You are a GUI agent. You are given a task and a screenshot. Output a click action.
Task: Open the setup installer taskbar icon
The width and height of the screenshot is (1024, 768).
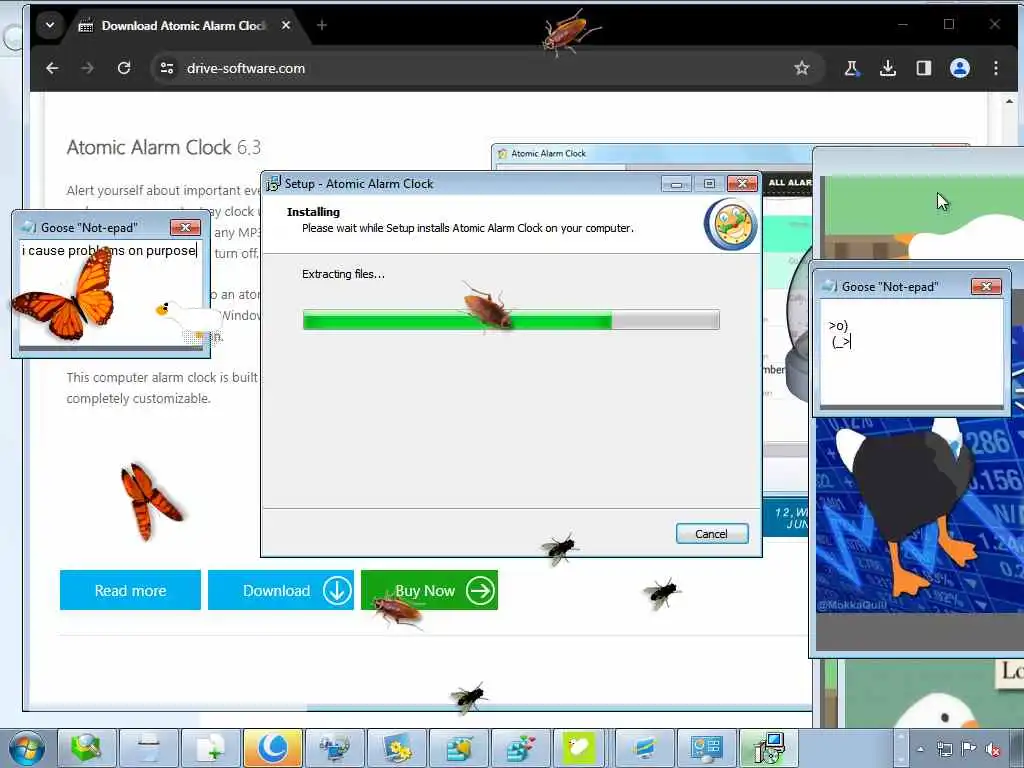point(769,748)
